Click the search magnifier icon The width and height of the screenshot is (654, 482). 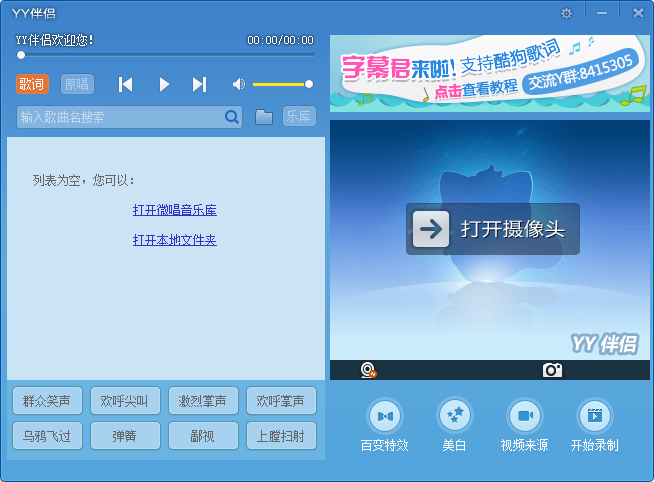[231, 117]
